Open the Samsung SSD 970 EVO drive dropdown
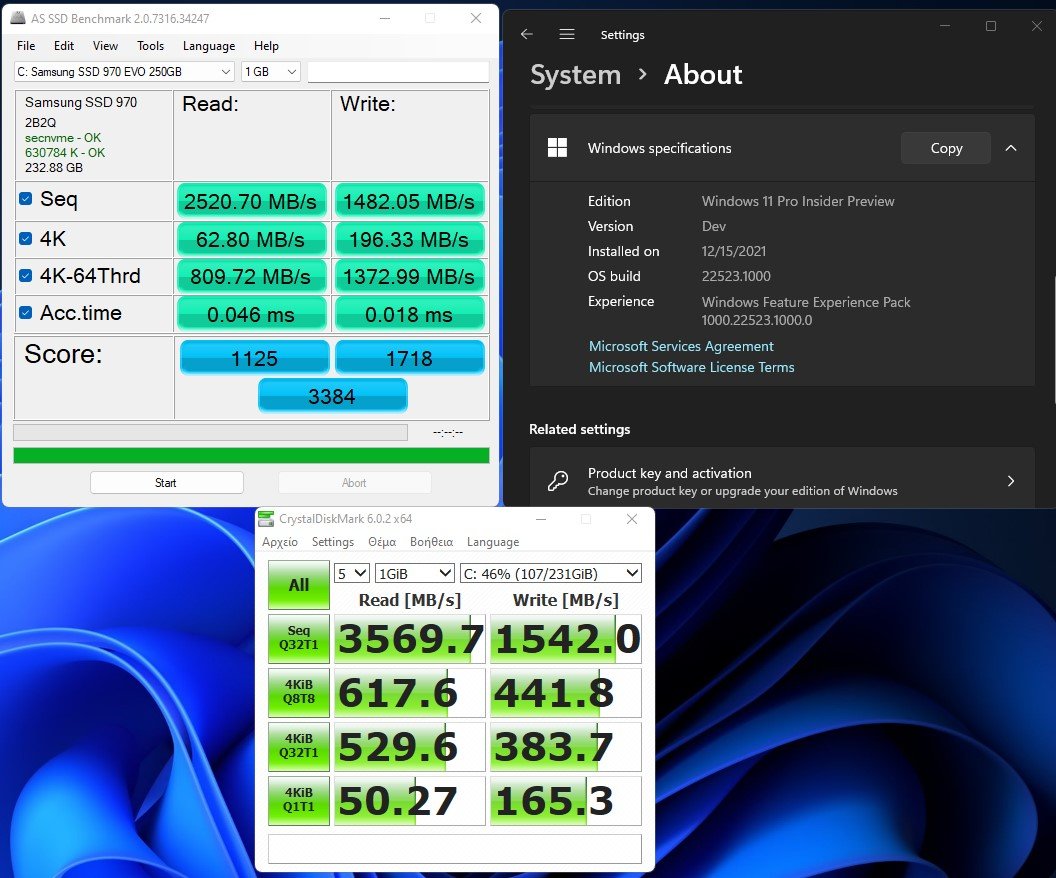The image size is (1056, 878). [124, 71]
